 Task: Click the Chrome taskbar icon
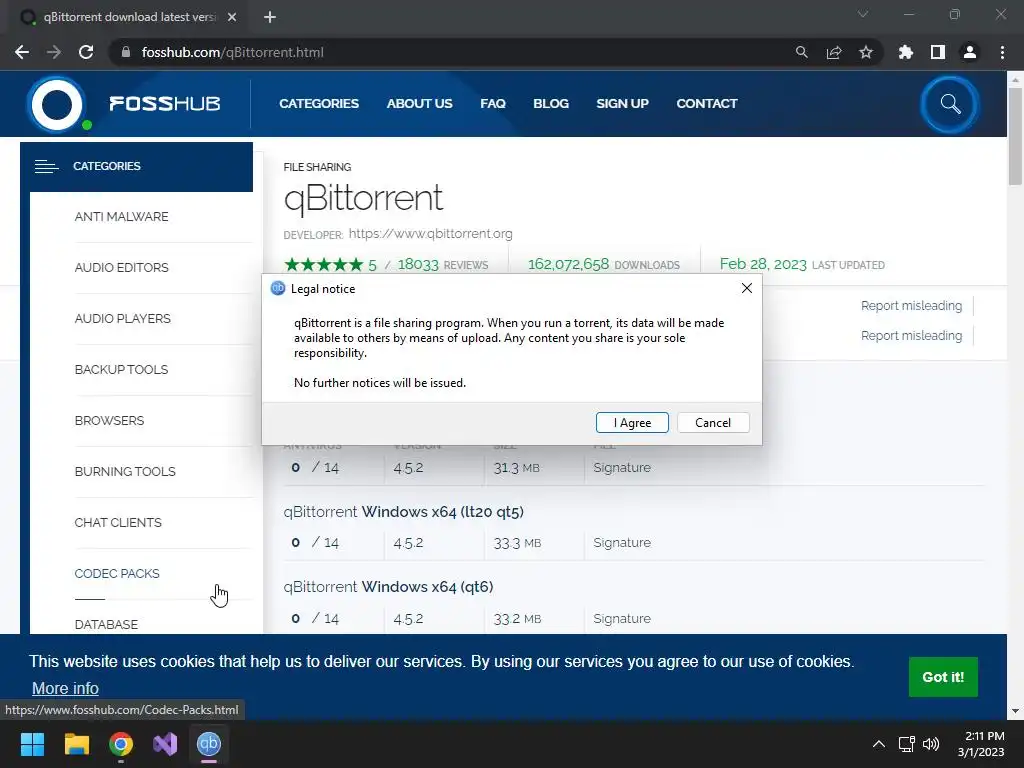[121, 744]
